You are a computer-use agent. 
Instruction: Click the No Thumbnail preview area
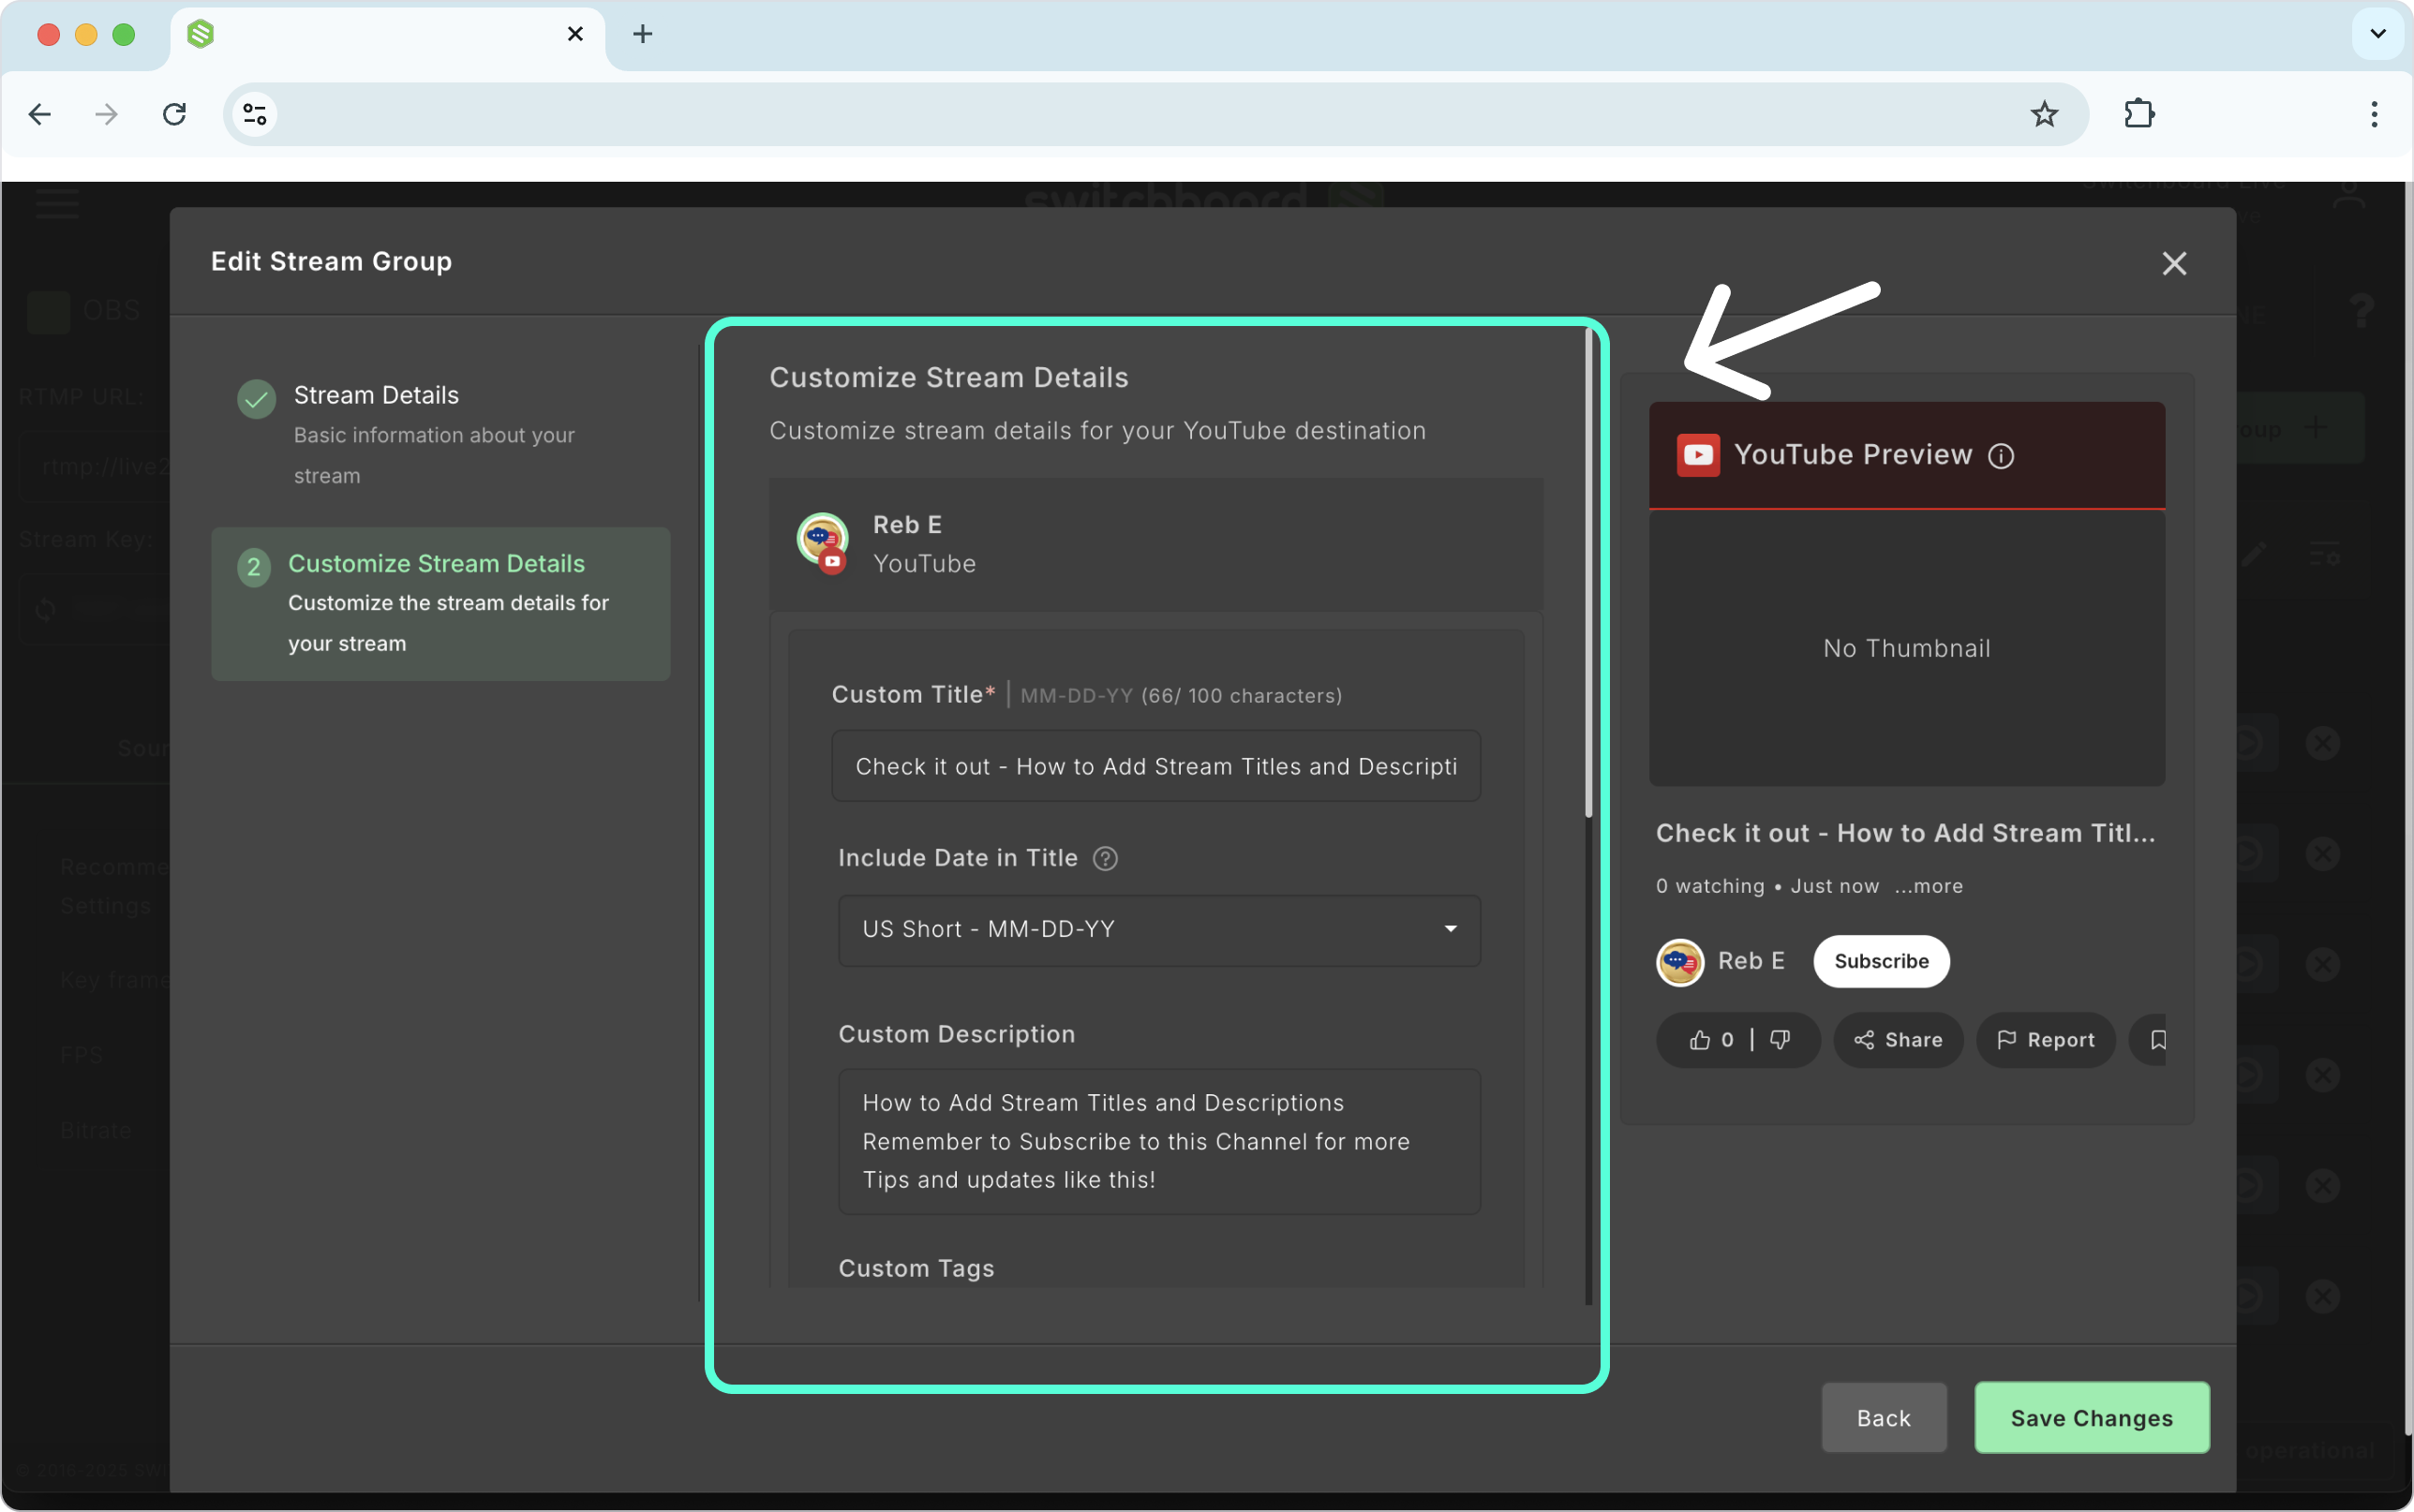(1907, 648)
